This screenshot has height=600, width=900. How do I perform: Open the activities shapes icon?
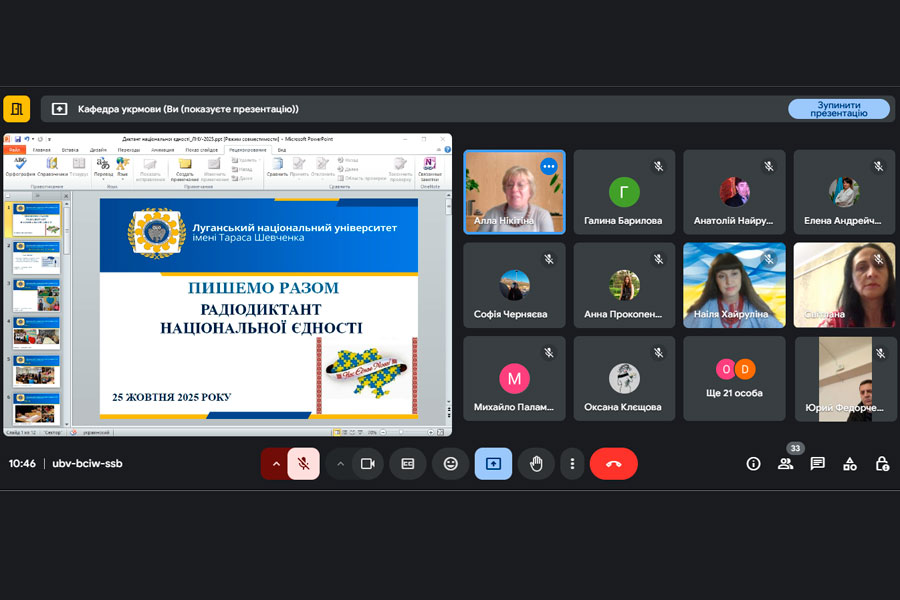[849, 464]
